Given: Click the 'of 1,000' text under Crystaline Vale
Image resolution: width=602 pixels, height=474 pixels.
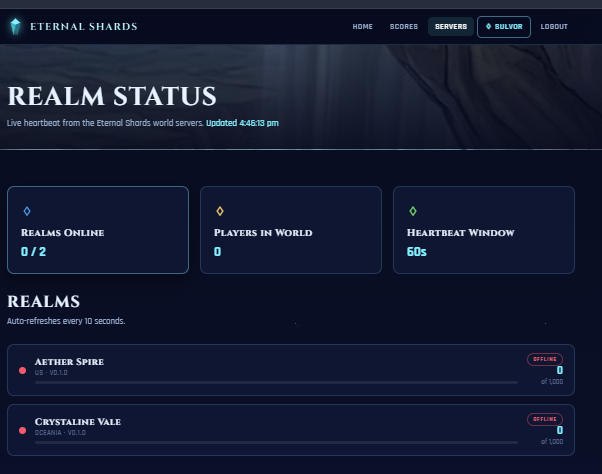Looking at the screenshot, I should [x=552, y=441].
